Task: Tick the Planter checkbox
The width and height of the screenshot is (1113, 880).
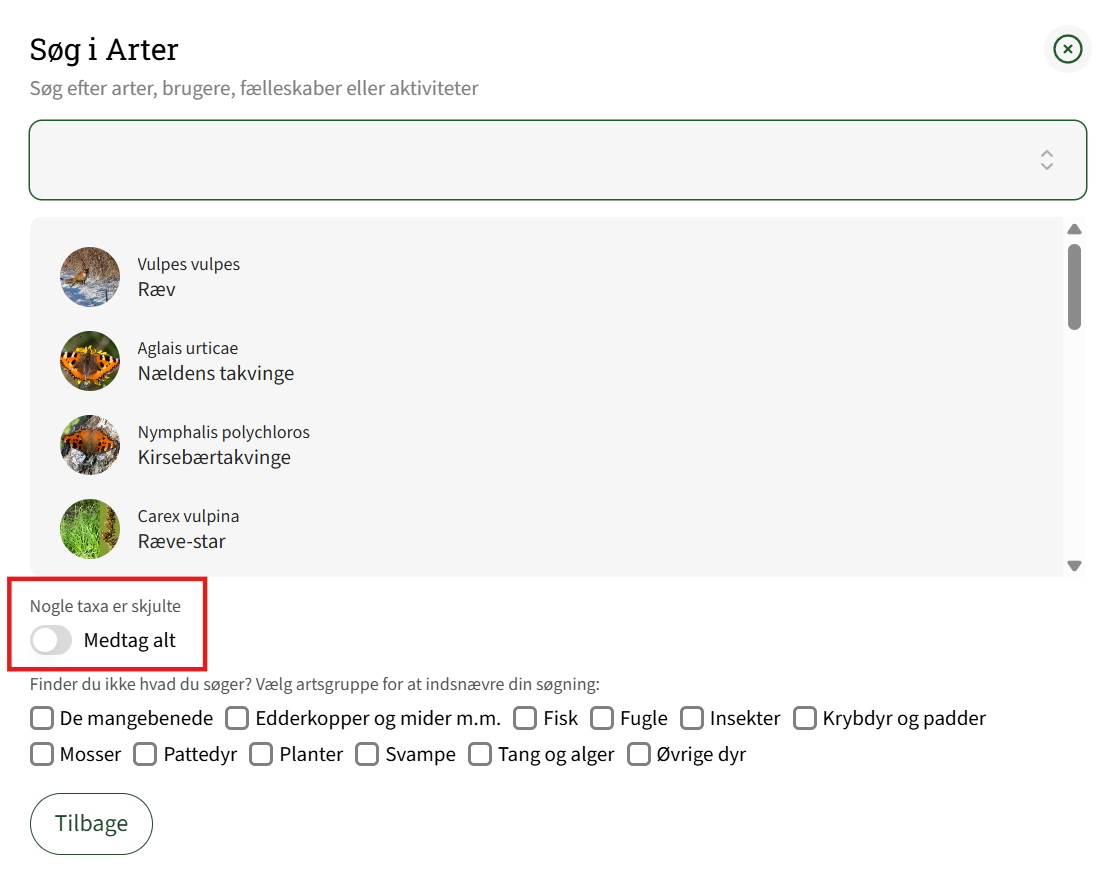Action: (x=261, y=754)
